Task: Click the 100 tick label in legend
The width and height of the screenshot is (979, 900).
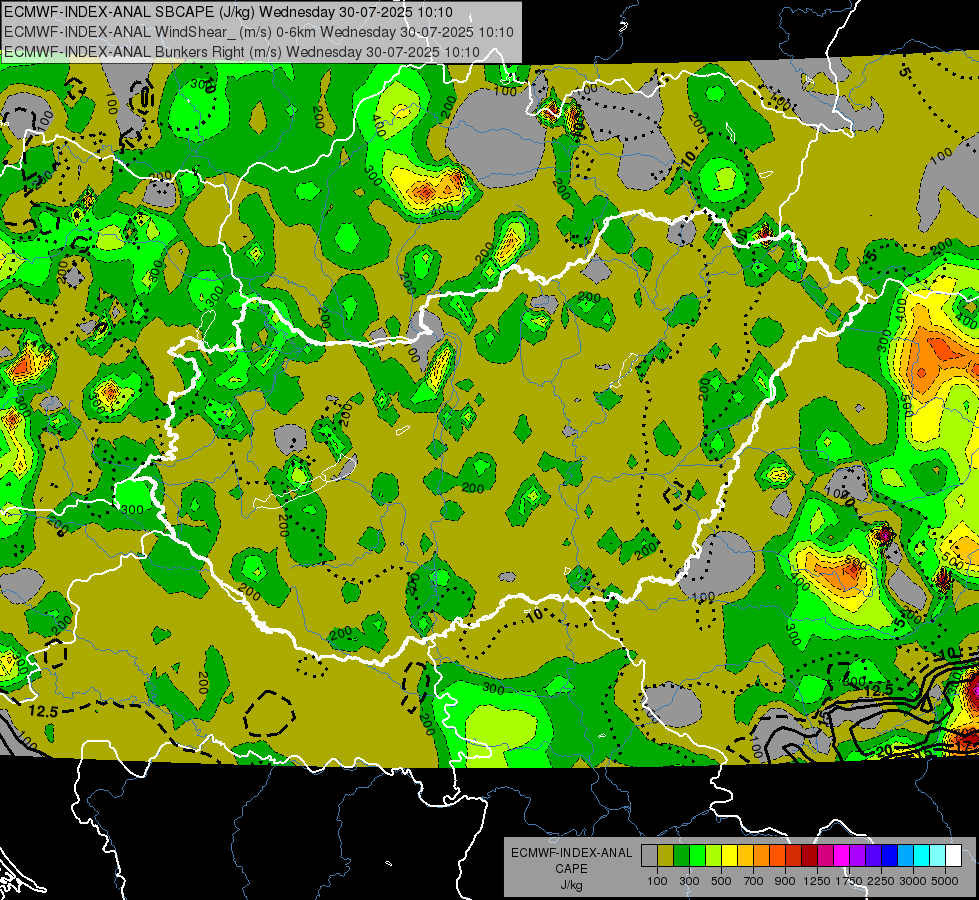Action: 657,881
